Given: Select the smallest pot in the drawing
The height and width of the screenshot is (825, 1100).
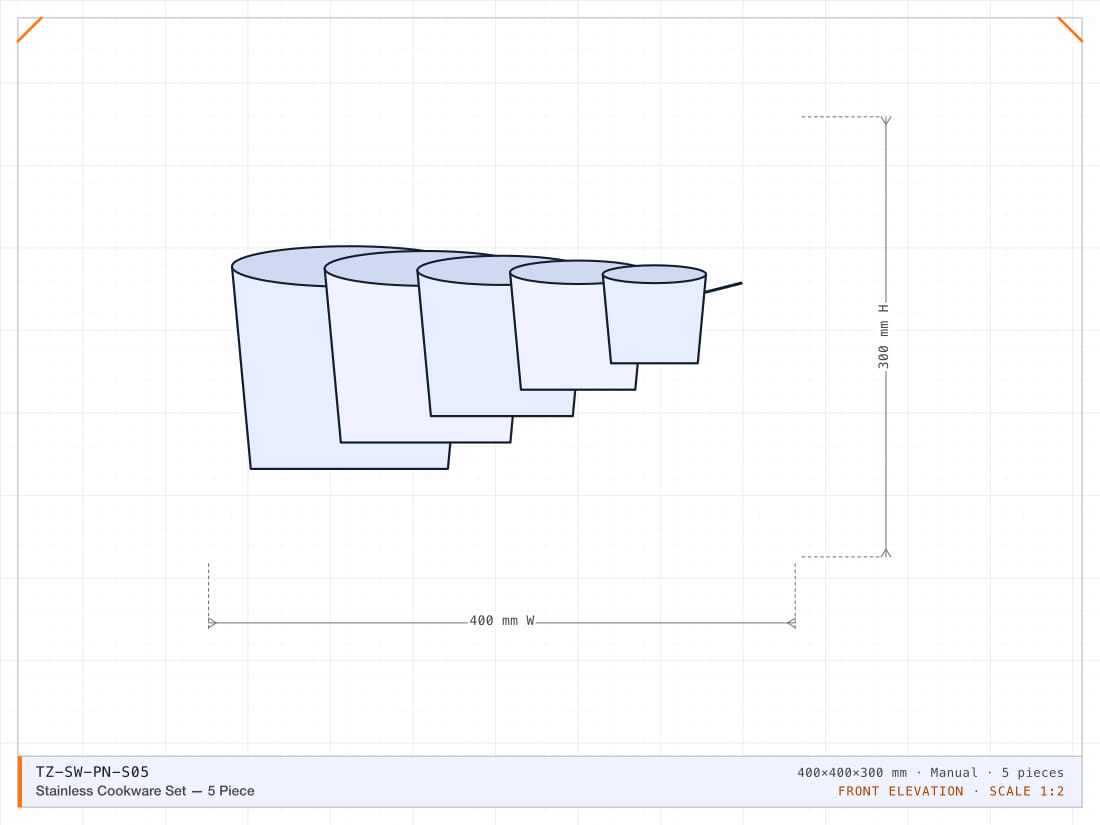Looking at the screenshot, I should coord(654,314).
